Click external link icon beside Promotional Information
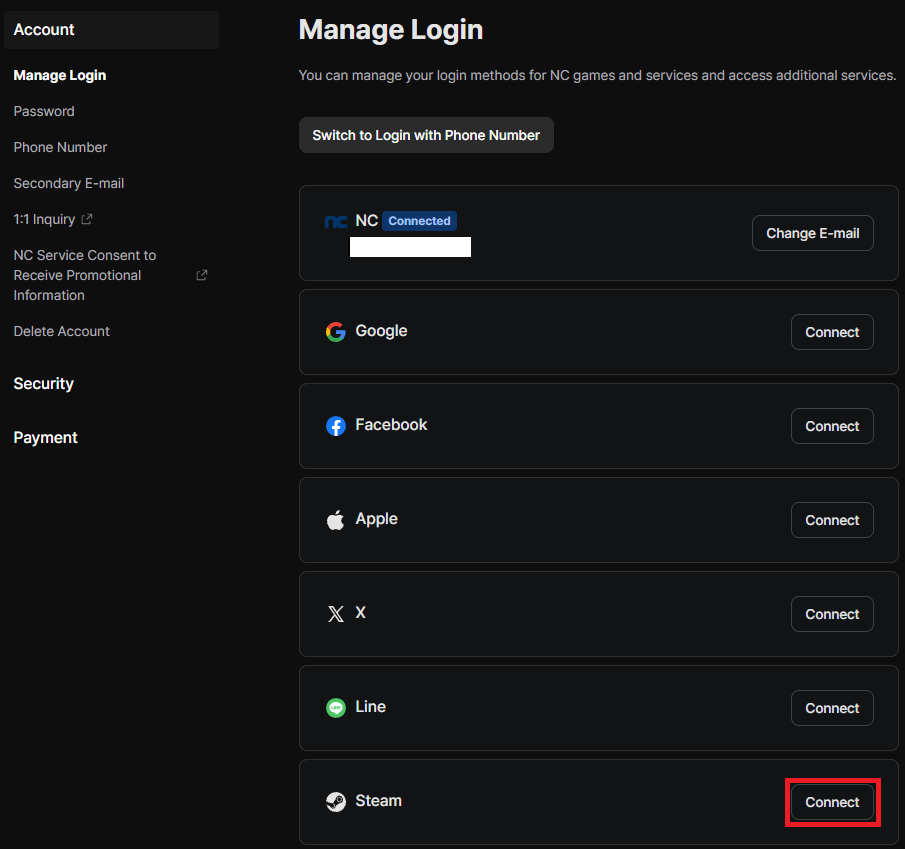This screenshot has width=905, height=849. 201,275
